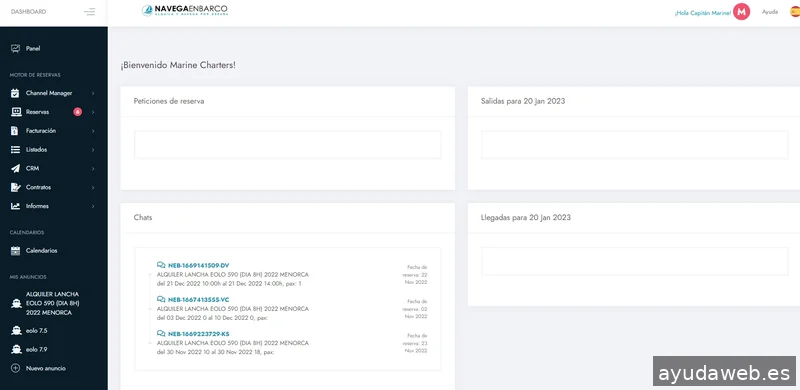Click chat icon of NEB-1669223729-KS
Screen dimensions: 800x390
(x=161, y=333)
